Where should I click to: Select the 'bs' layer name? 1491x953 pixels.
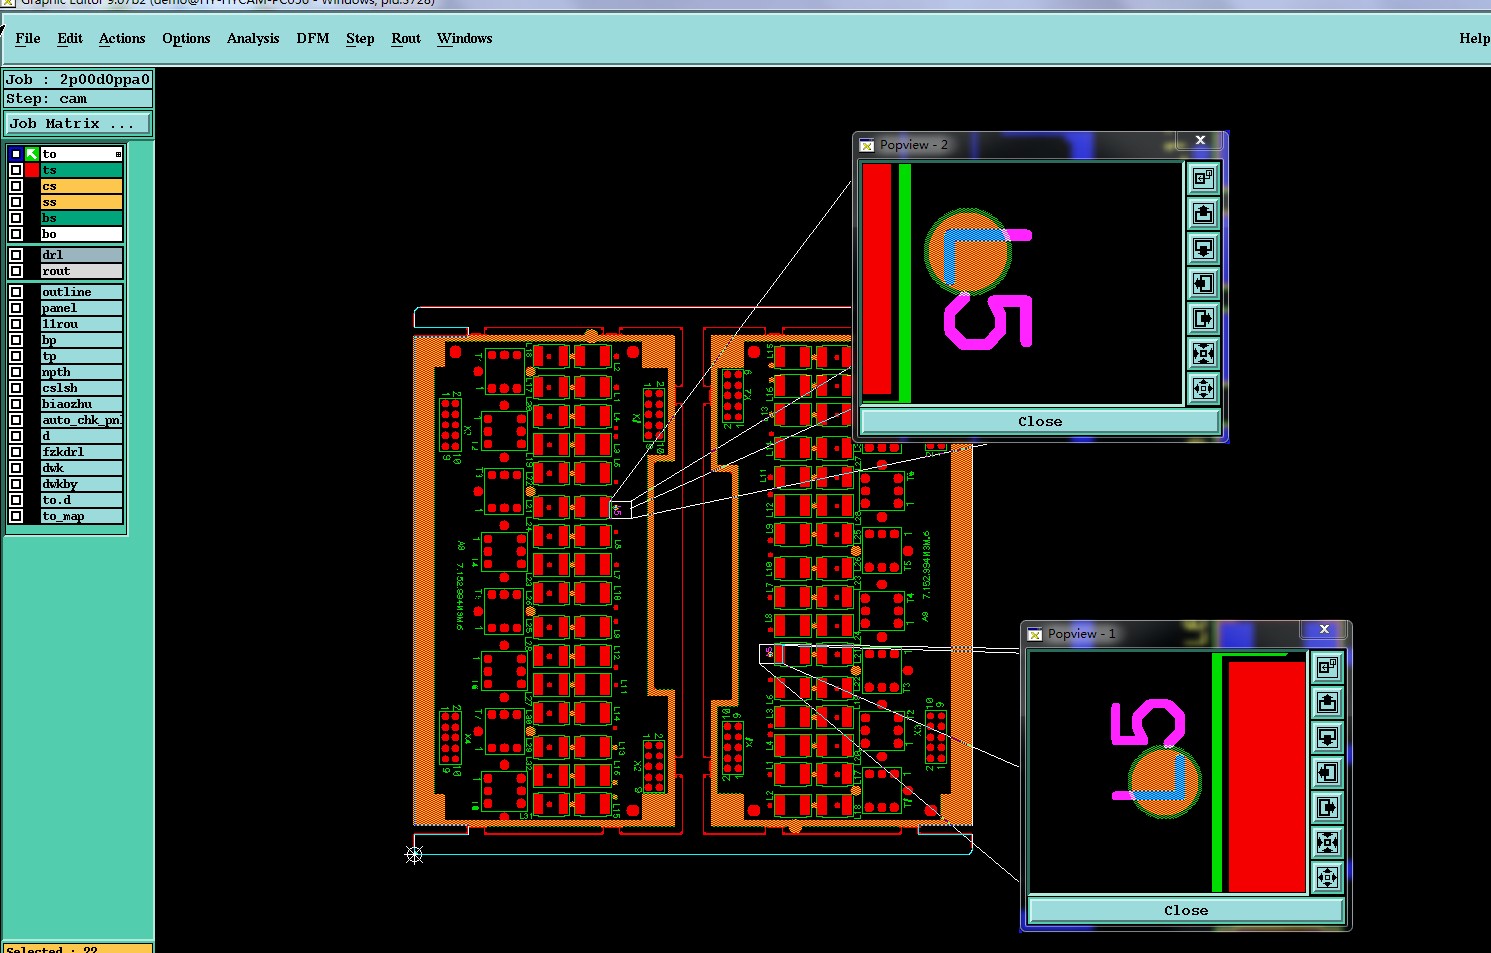82,218
